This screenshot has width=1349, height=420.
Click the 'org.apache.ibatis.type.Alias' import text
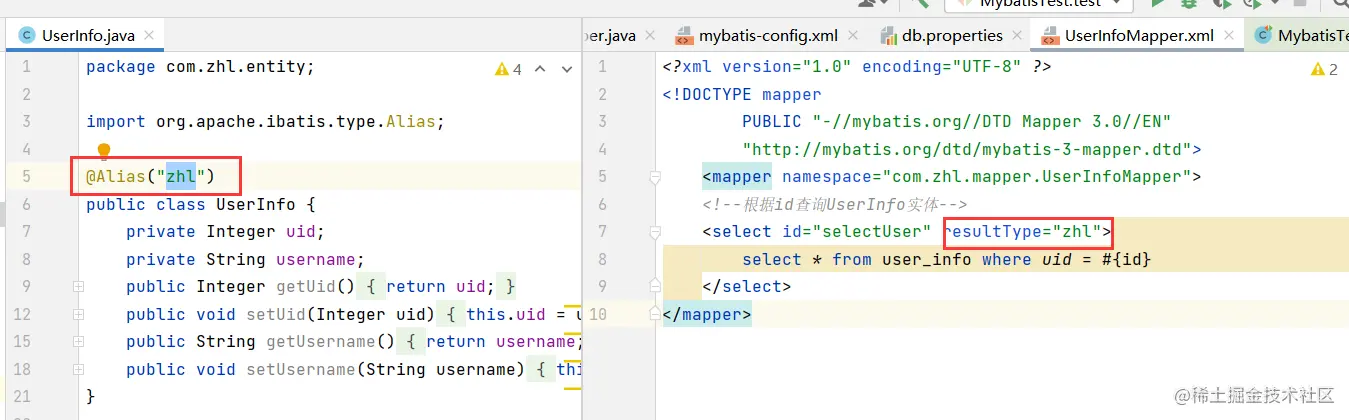coord(296,122)
